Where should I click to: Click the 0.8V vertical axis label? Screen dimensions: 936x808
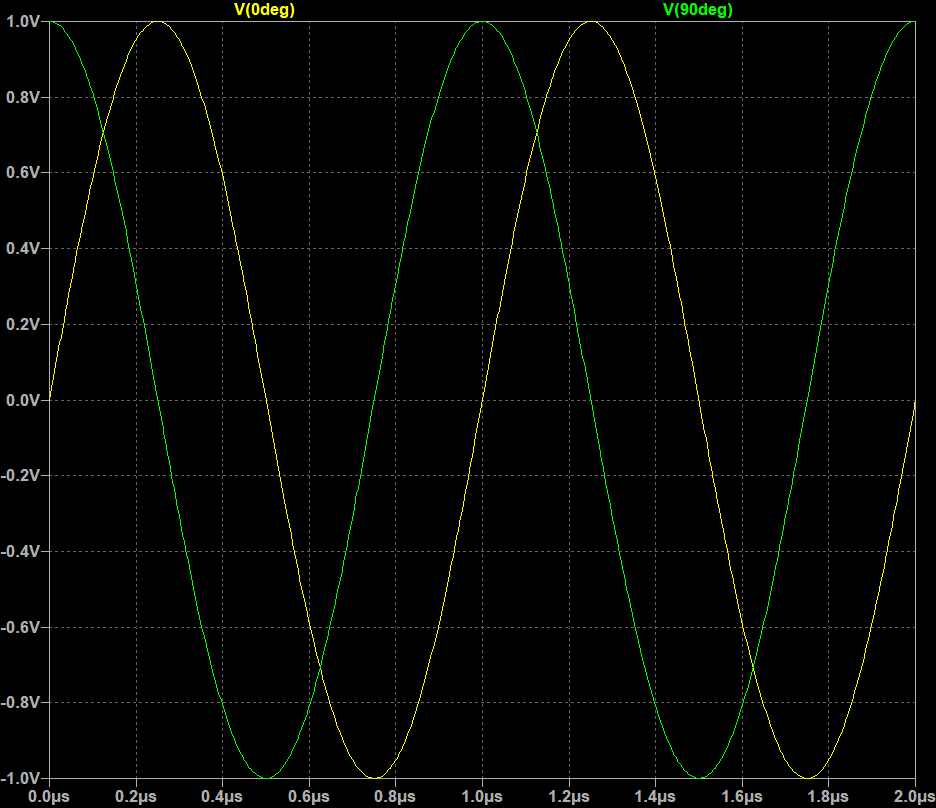coord(21,97)
